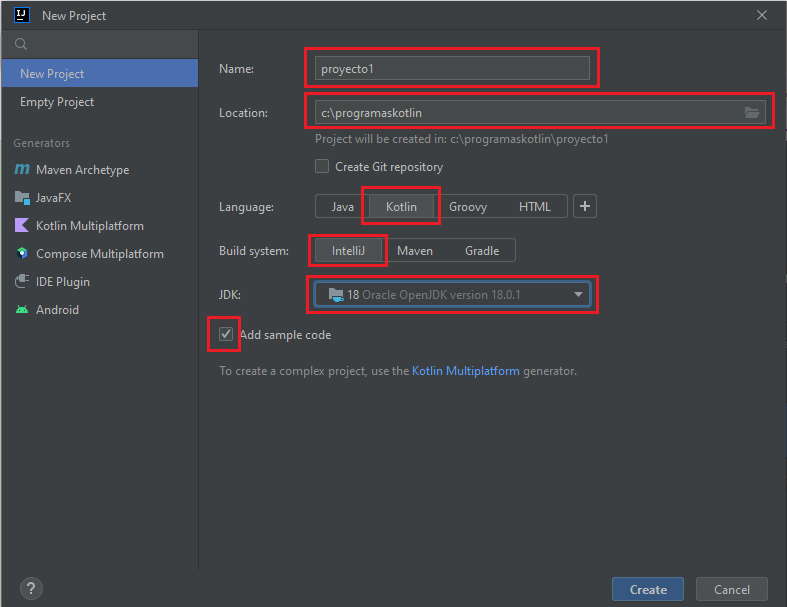Screen dimensions: 787x607
Task: Choose Groovy as the language
Action: 468,207
